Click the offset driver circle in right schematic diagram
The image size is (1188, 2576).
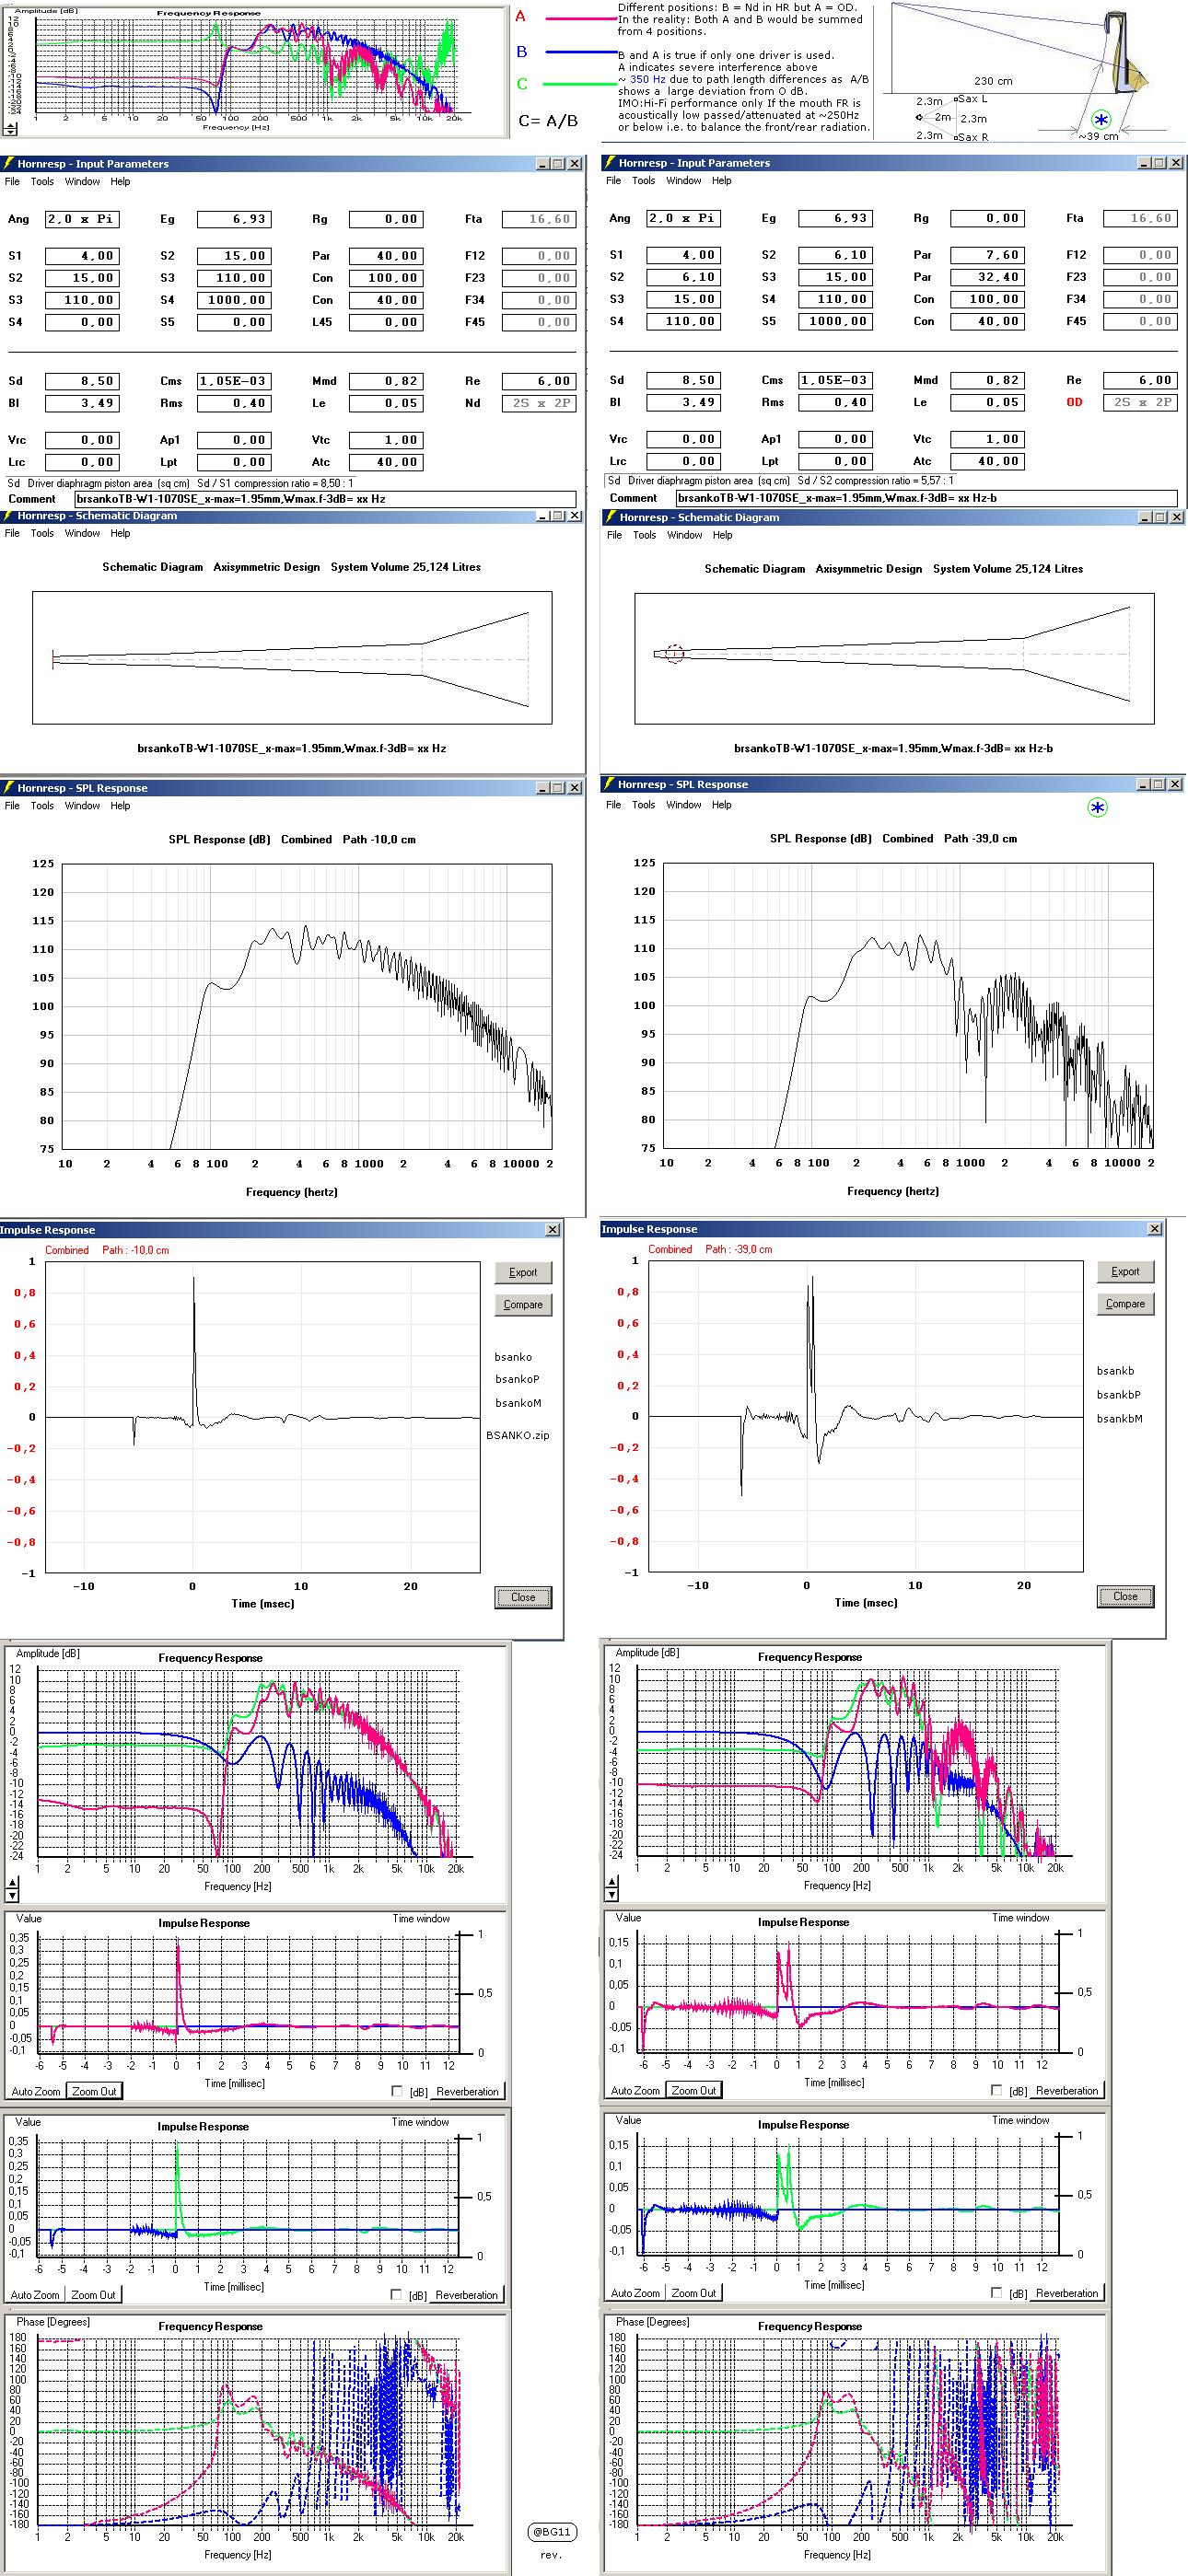[675, 654]
